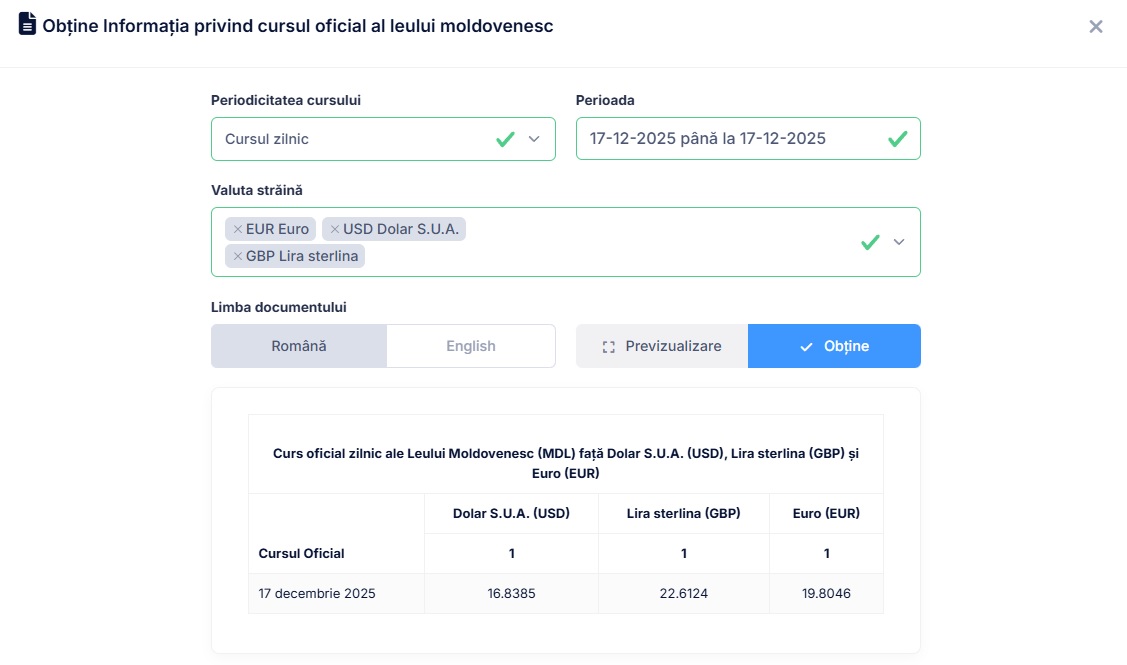Click the fullscreen icon on Previzualizare
1127x665 pixels.
click(x=608, y=347)
